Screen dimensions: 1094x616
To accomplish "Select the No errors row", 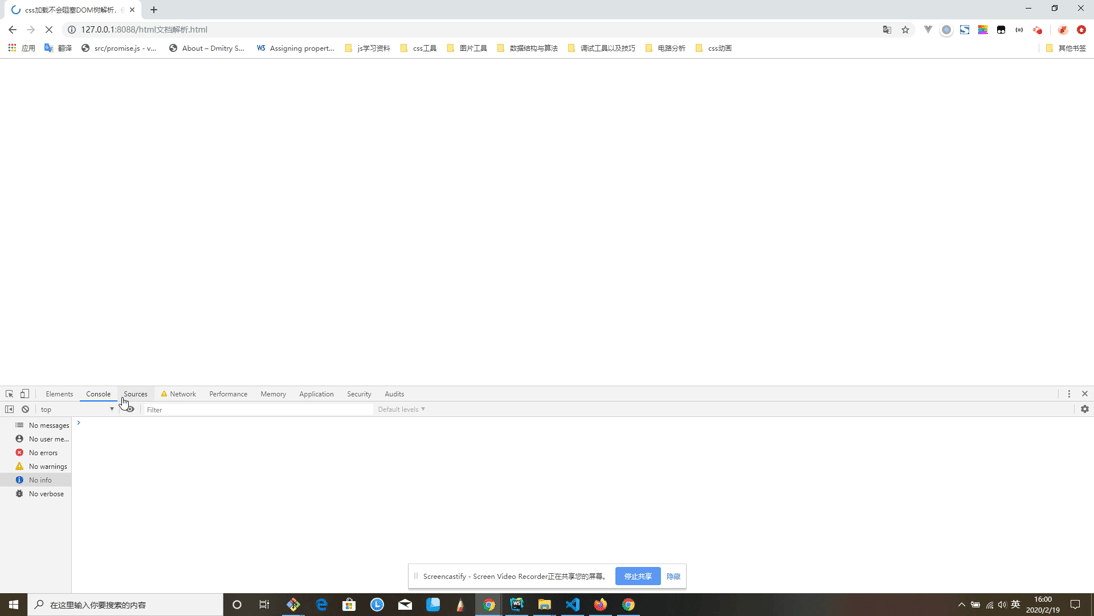I will 36,453.
